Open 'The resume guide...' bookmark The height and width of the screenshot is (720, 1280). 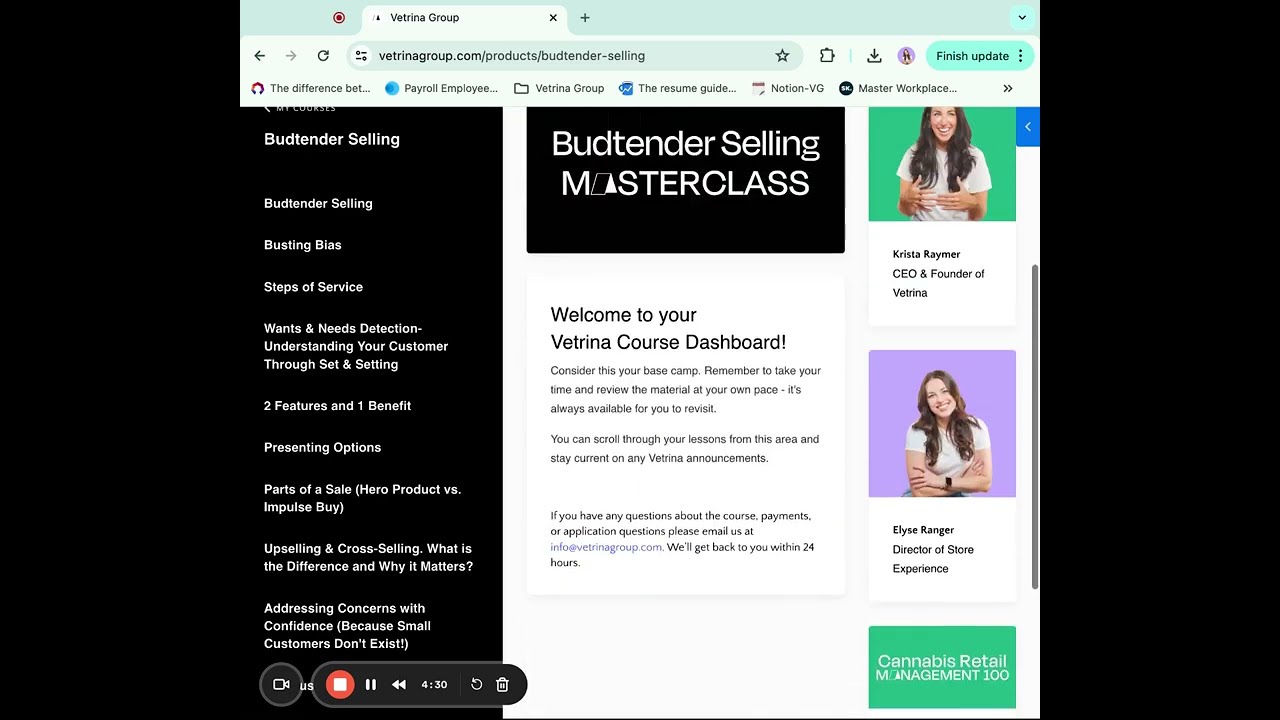pyautogui.click(x=677, y=88)
